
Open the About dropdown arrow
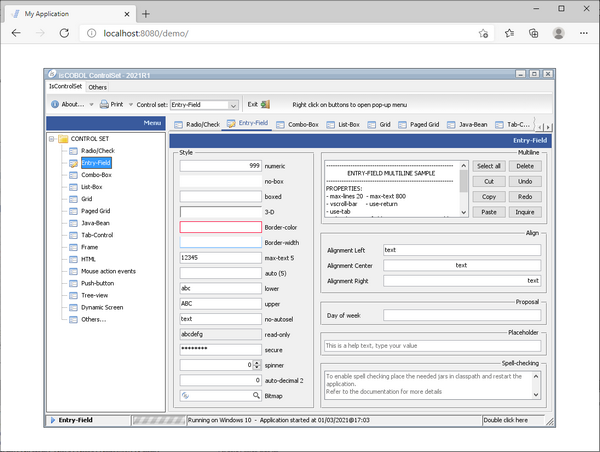coord(91,104)
